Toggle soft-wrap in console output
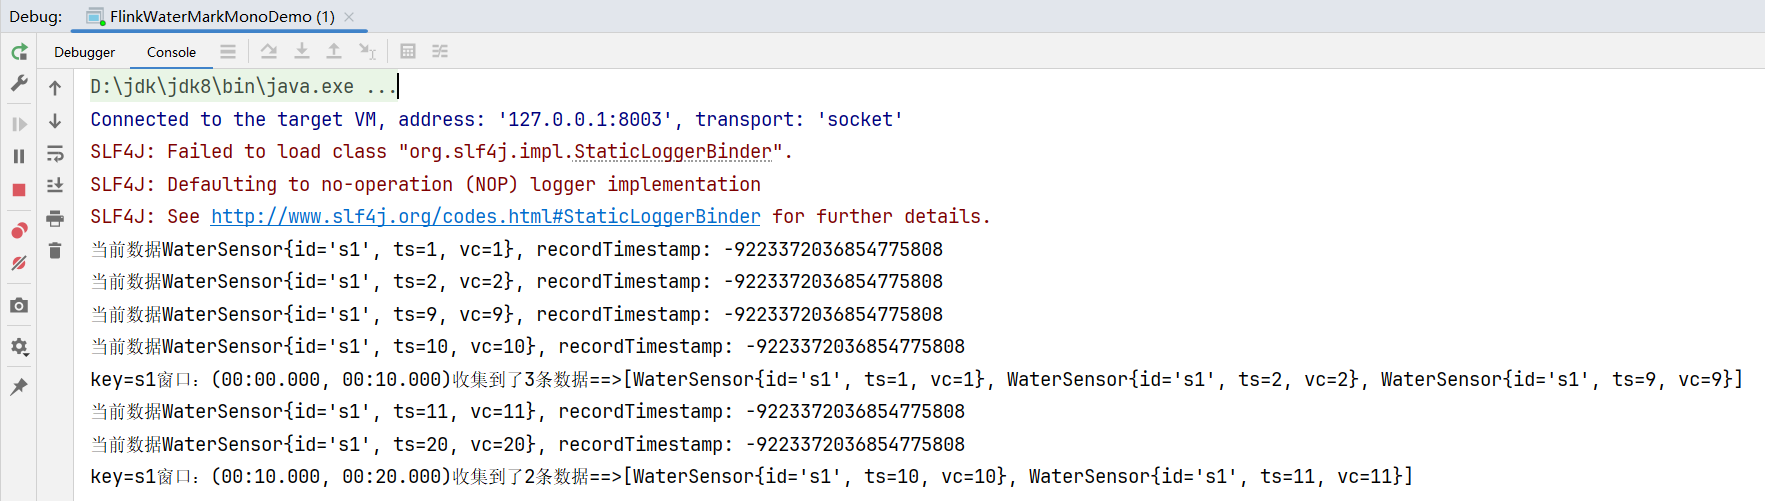Viewport: 1765px width, 501px height. (x=55, y=153)
